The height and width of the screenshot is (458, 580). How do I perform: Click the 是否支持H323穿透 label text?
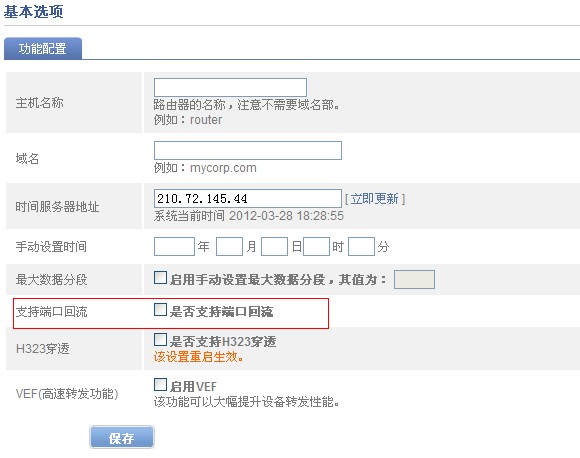[x=223, y=341]
